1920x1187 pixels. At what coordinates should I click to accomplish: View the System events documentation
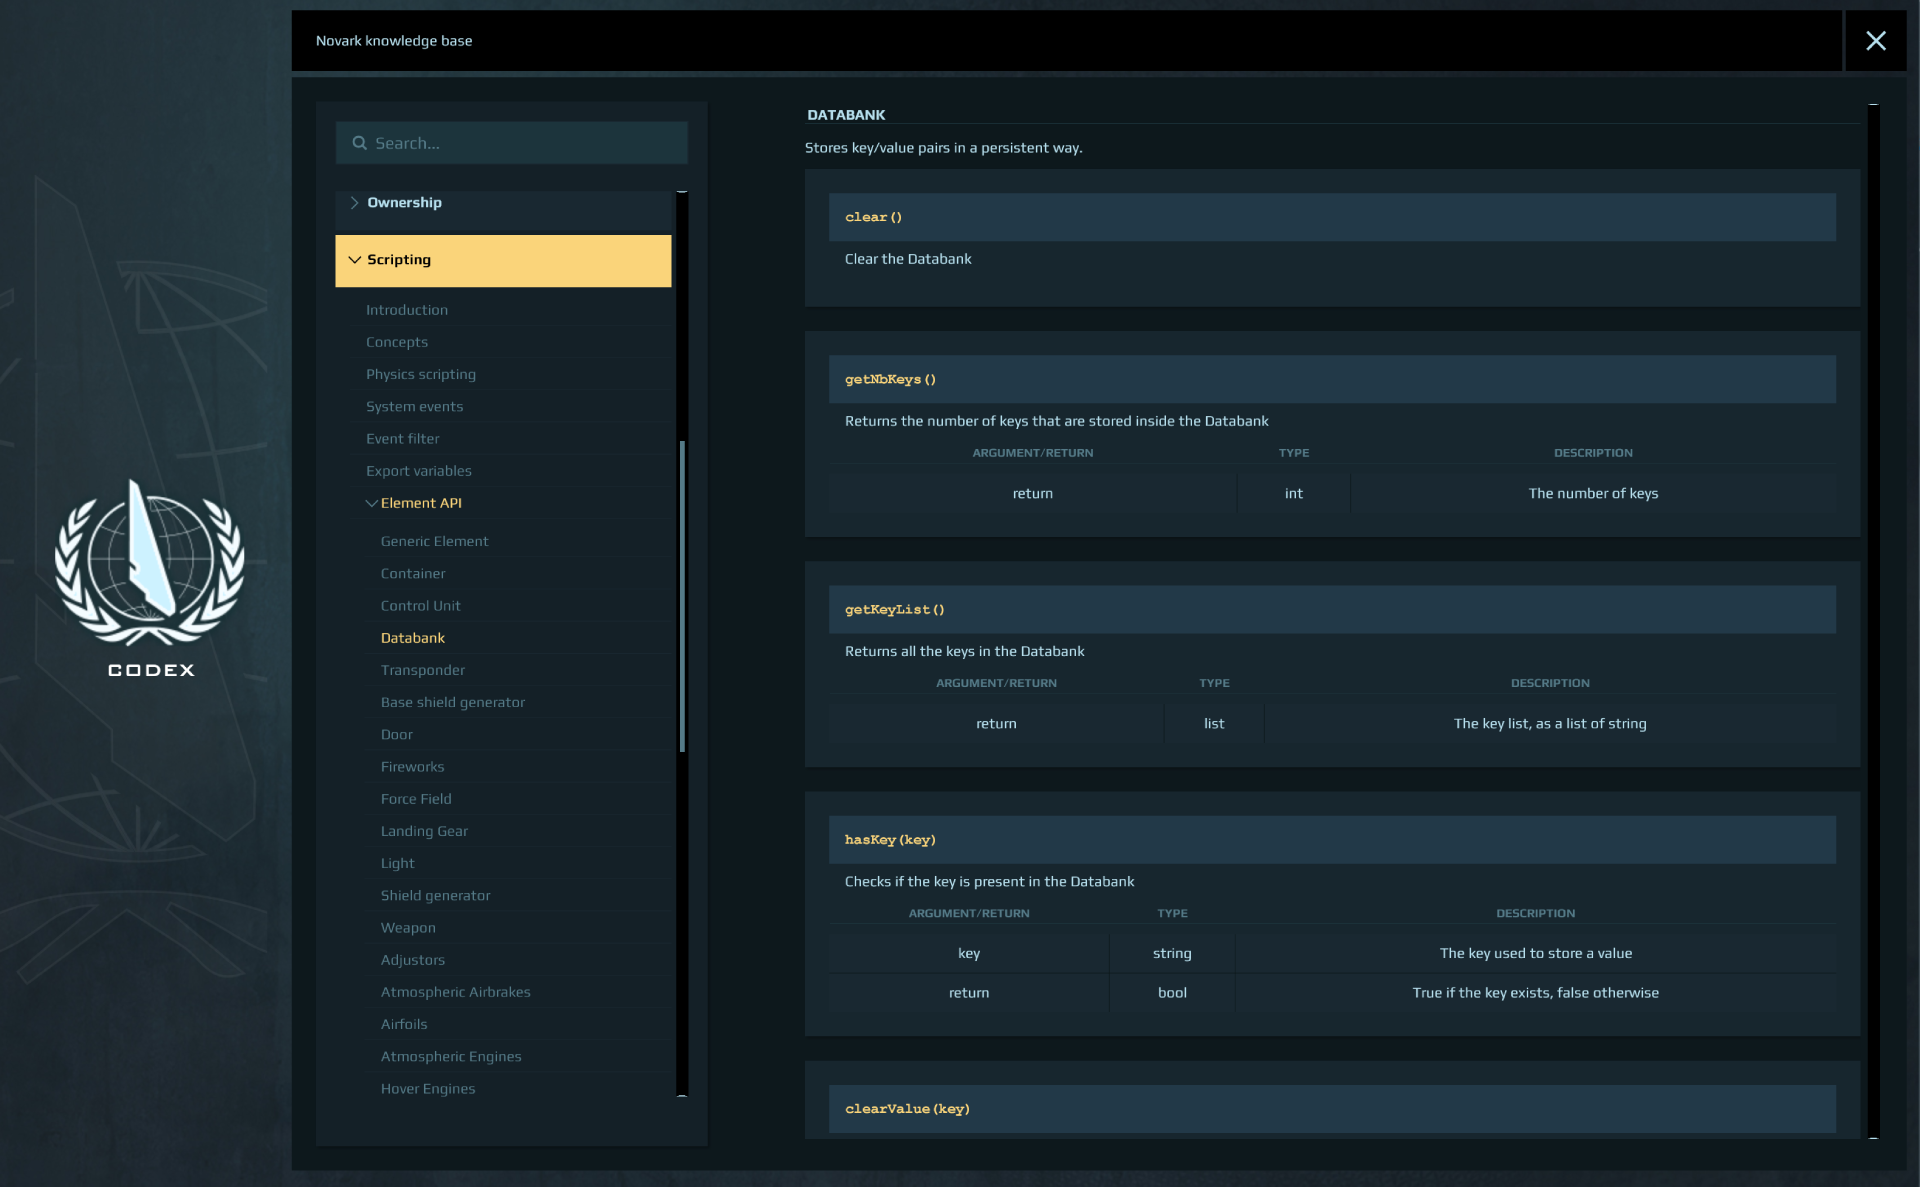tap(414, 406)
